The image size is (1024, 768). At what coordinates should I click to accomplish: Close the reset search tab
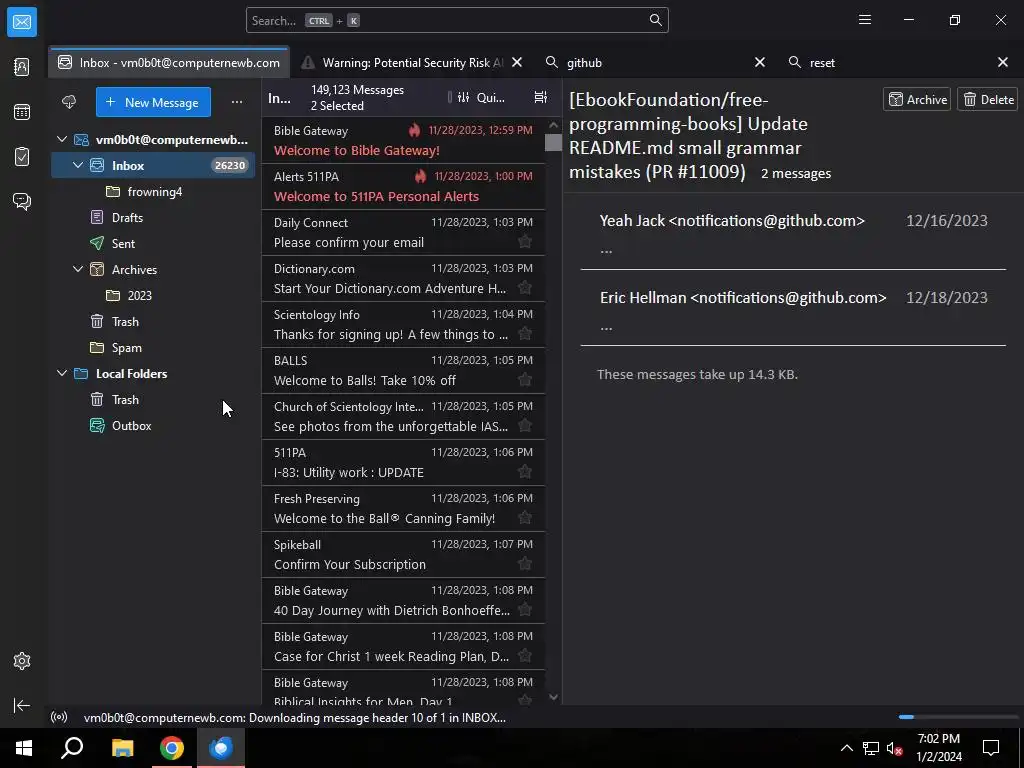pyautogui.click(x=1003, y=62)
